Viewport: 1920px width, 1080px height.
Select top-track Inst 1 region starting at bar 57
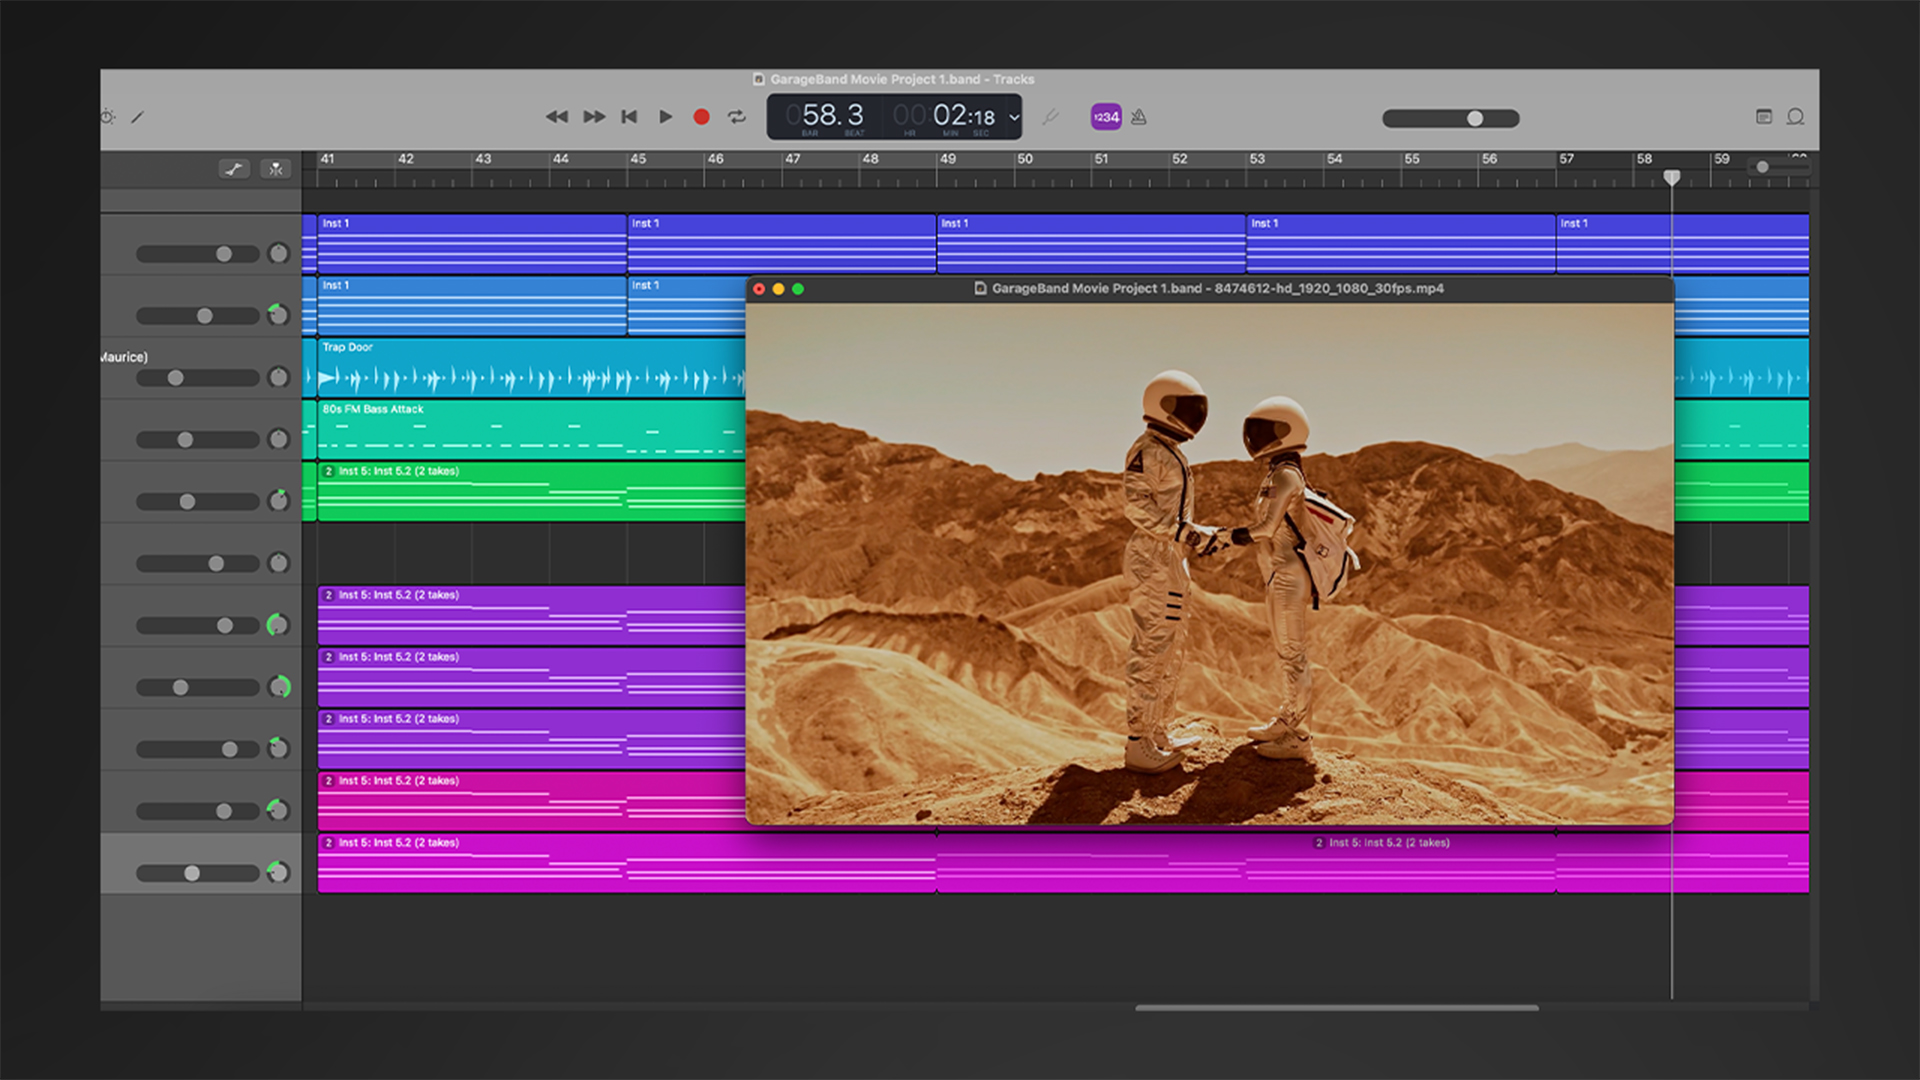[x=1683, y=244]
